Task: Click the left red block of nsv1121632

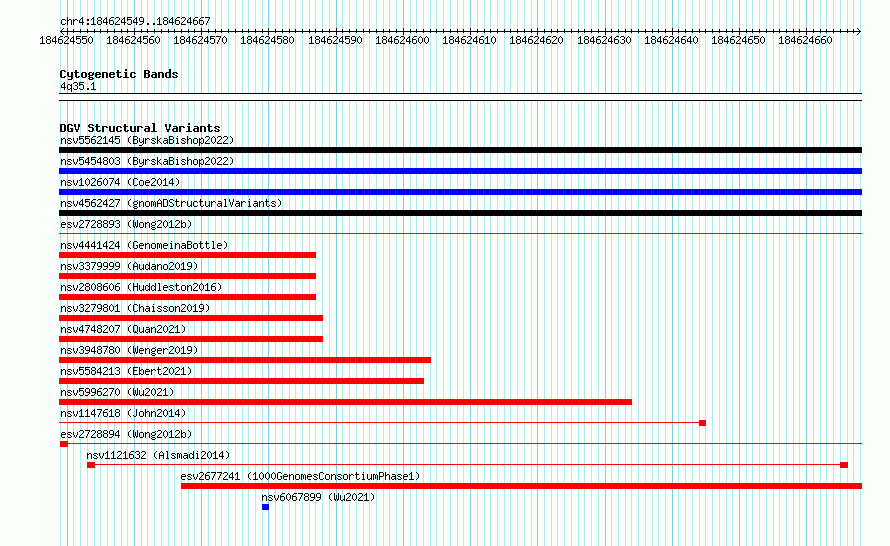Action: pos(91,465)
